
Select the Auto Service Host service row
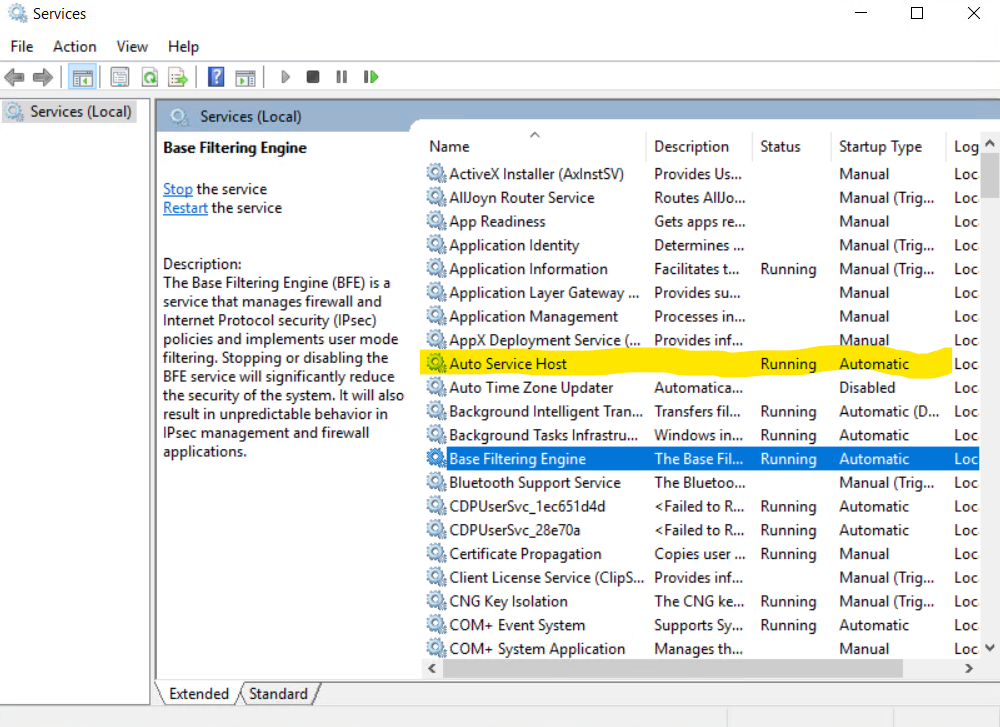click(508, 364)
